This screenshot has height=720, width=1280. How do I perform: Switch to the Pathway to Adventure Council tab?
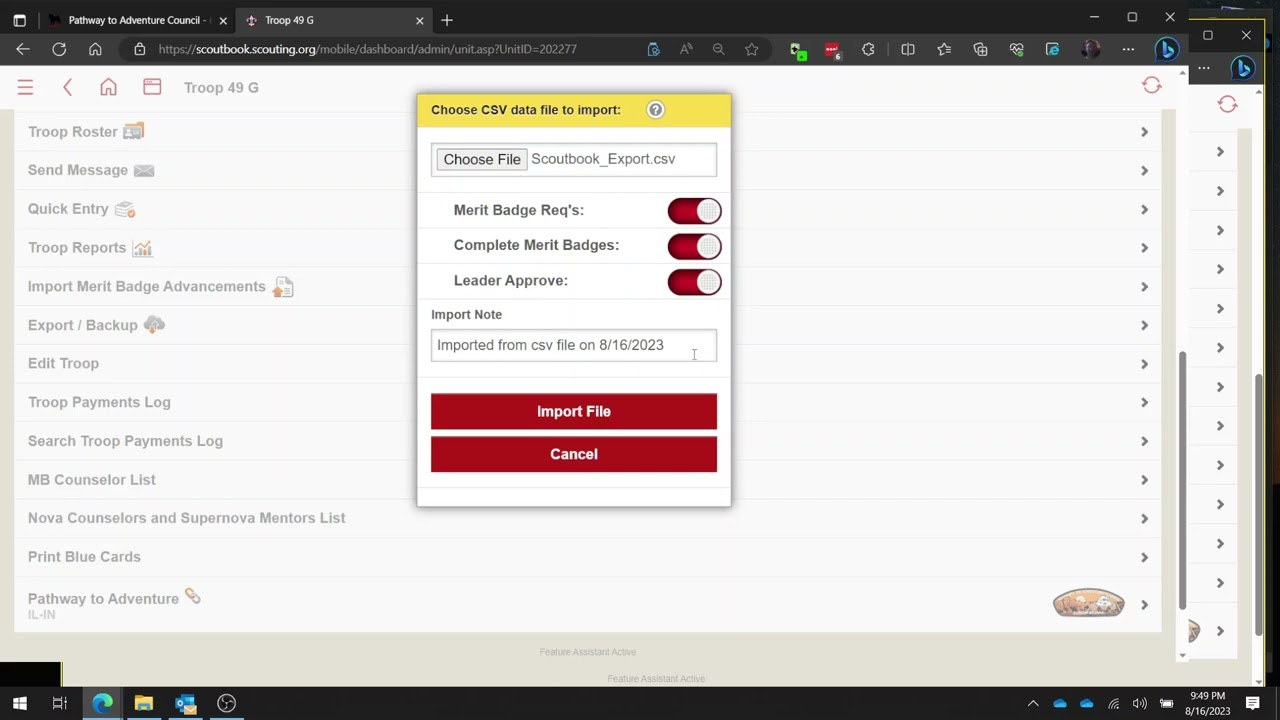coord(138,20)
